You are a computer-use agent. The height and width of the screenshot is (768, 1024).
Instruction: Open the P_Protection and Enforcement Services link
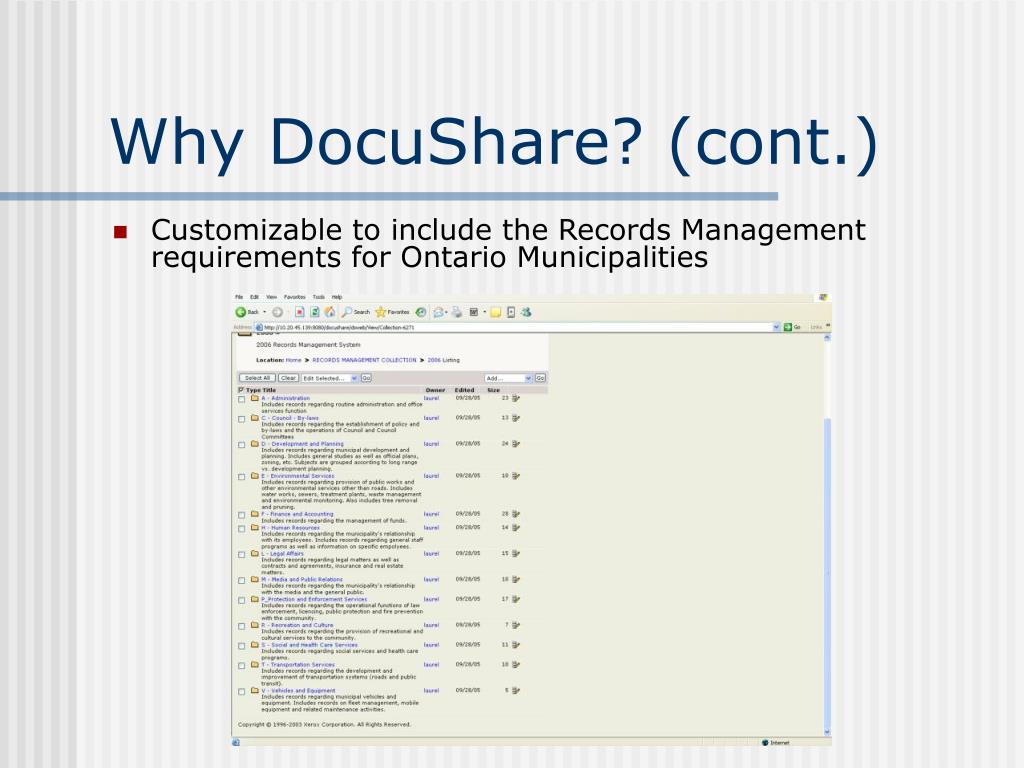coord(314,599)
